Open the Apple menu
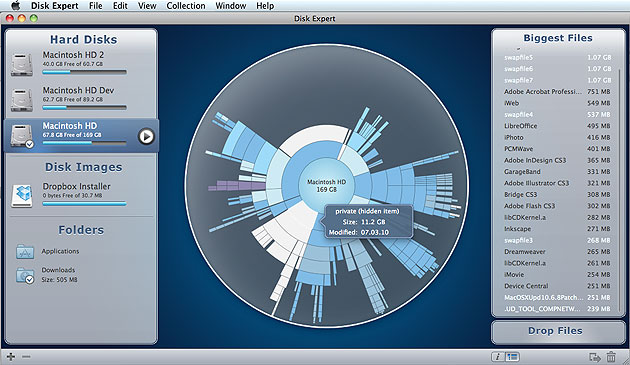Screen dimensions: 630x365 pyautogui.click(x=16, y=6)
